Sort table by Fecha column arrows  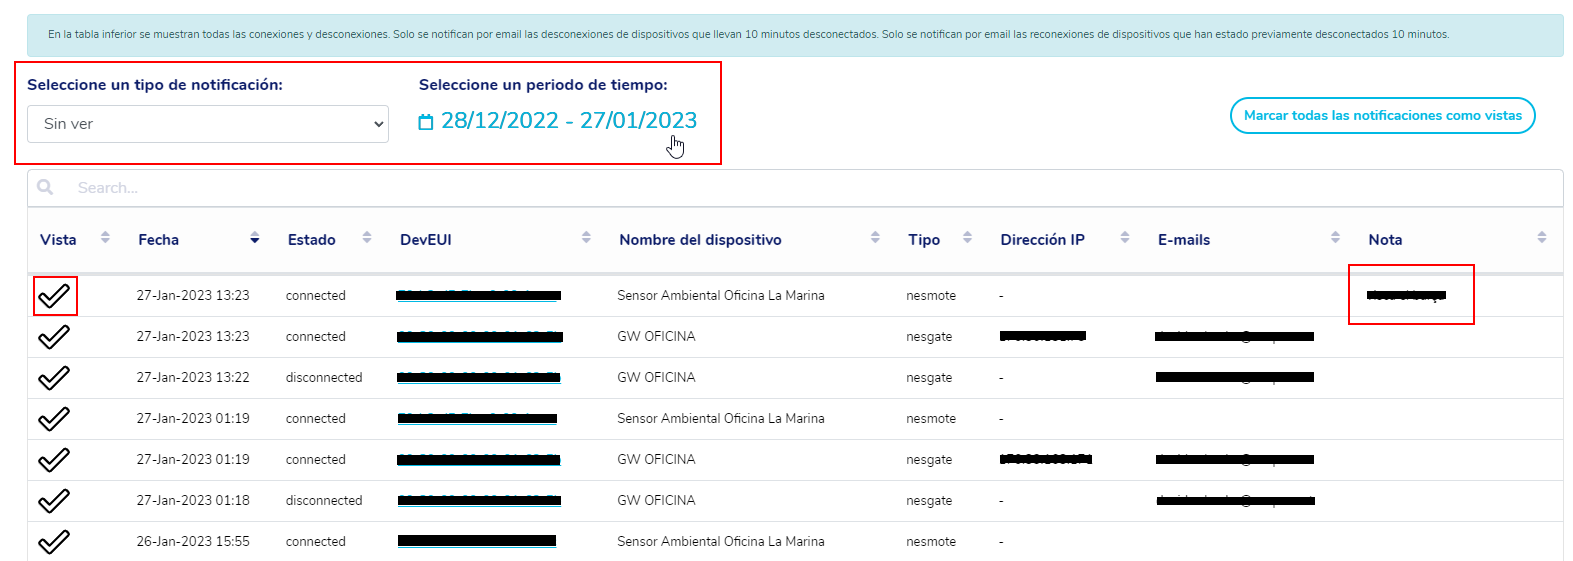pos(254,238)
